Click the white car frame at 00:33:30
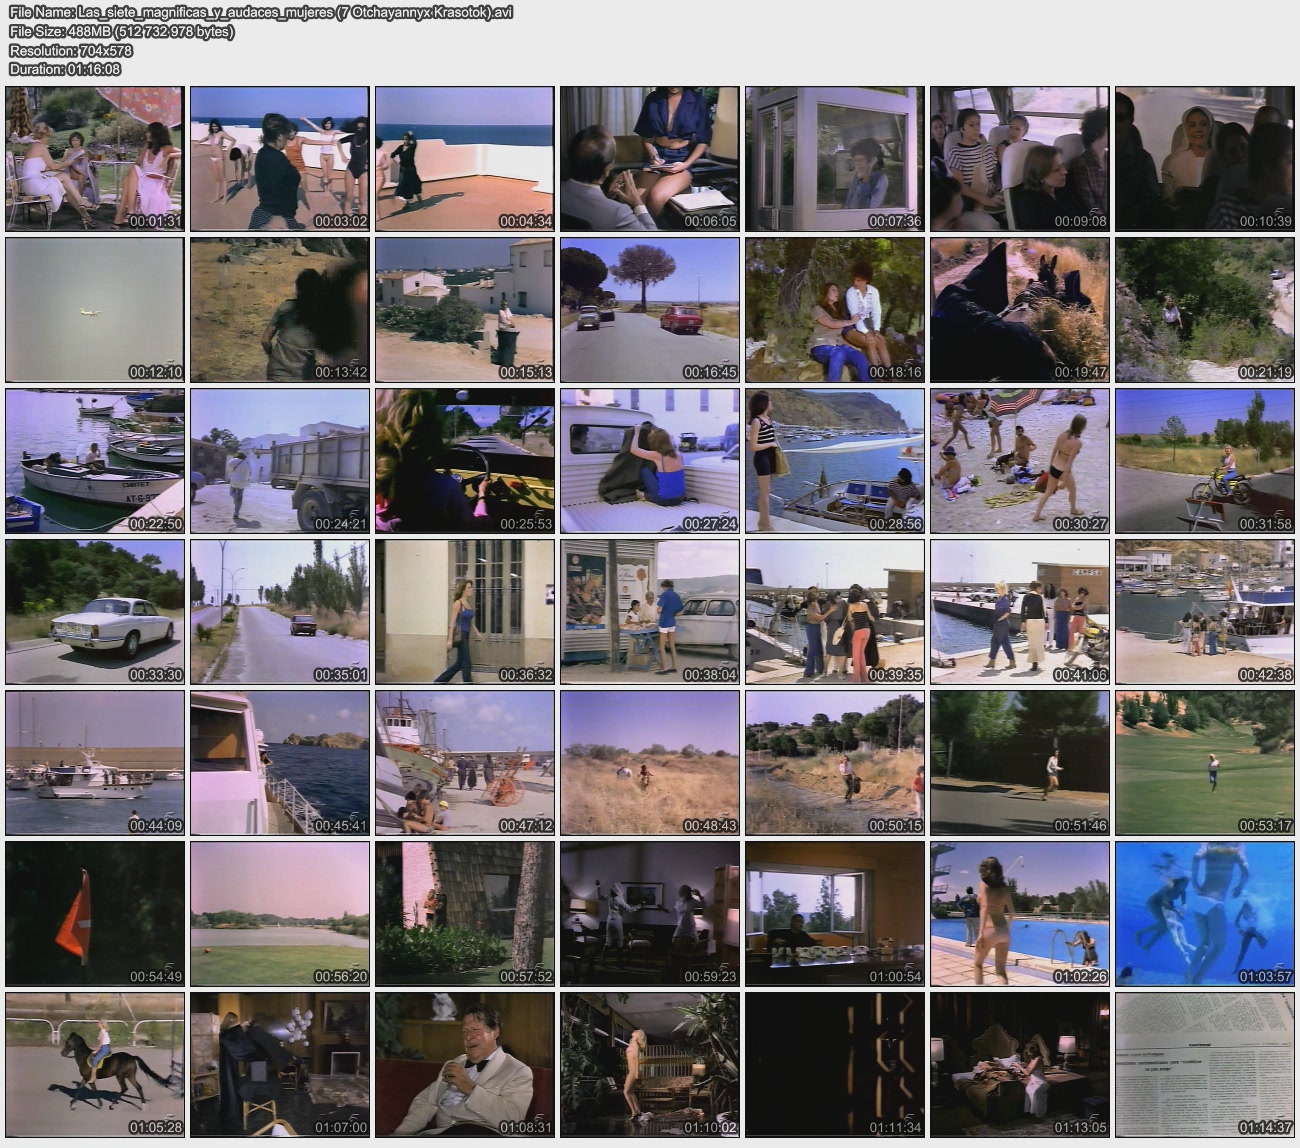 tap(95, 612)
